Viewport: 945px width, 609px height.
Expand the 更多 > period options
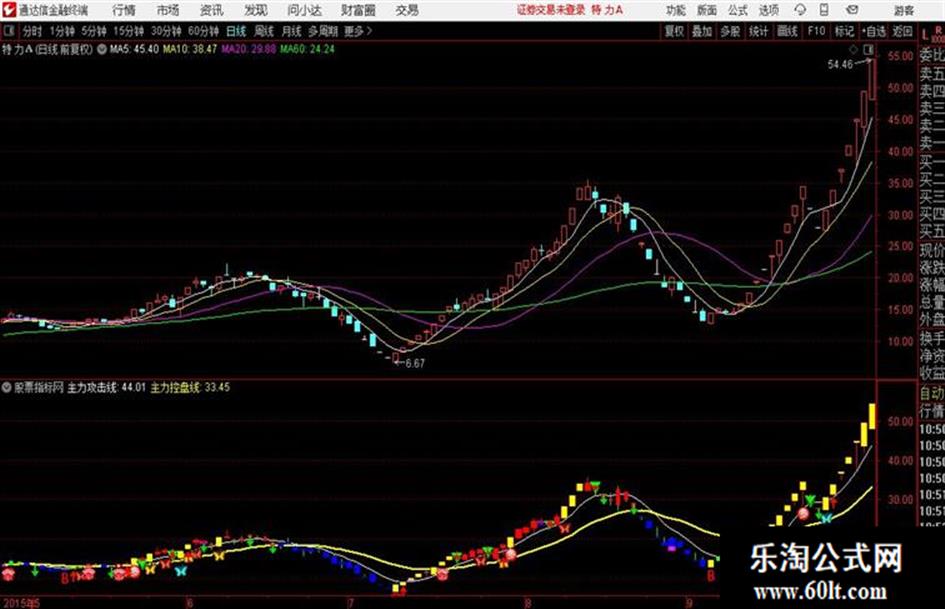[x=359, y=31]
